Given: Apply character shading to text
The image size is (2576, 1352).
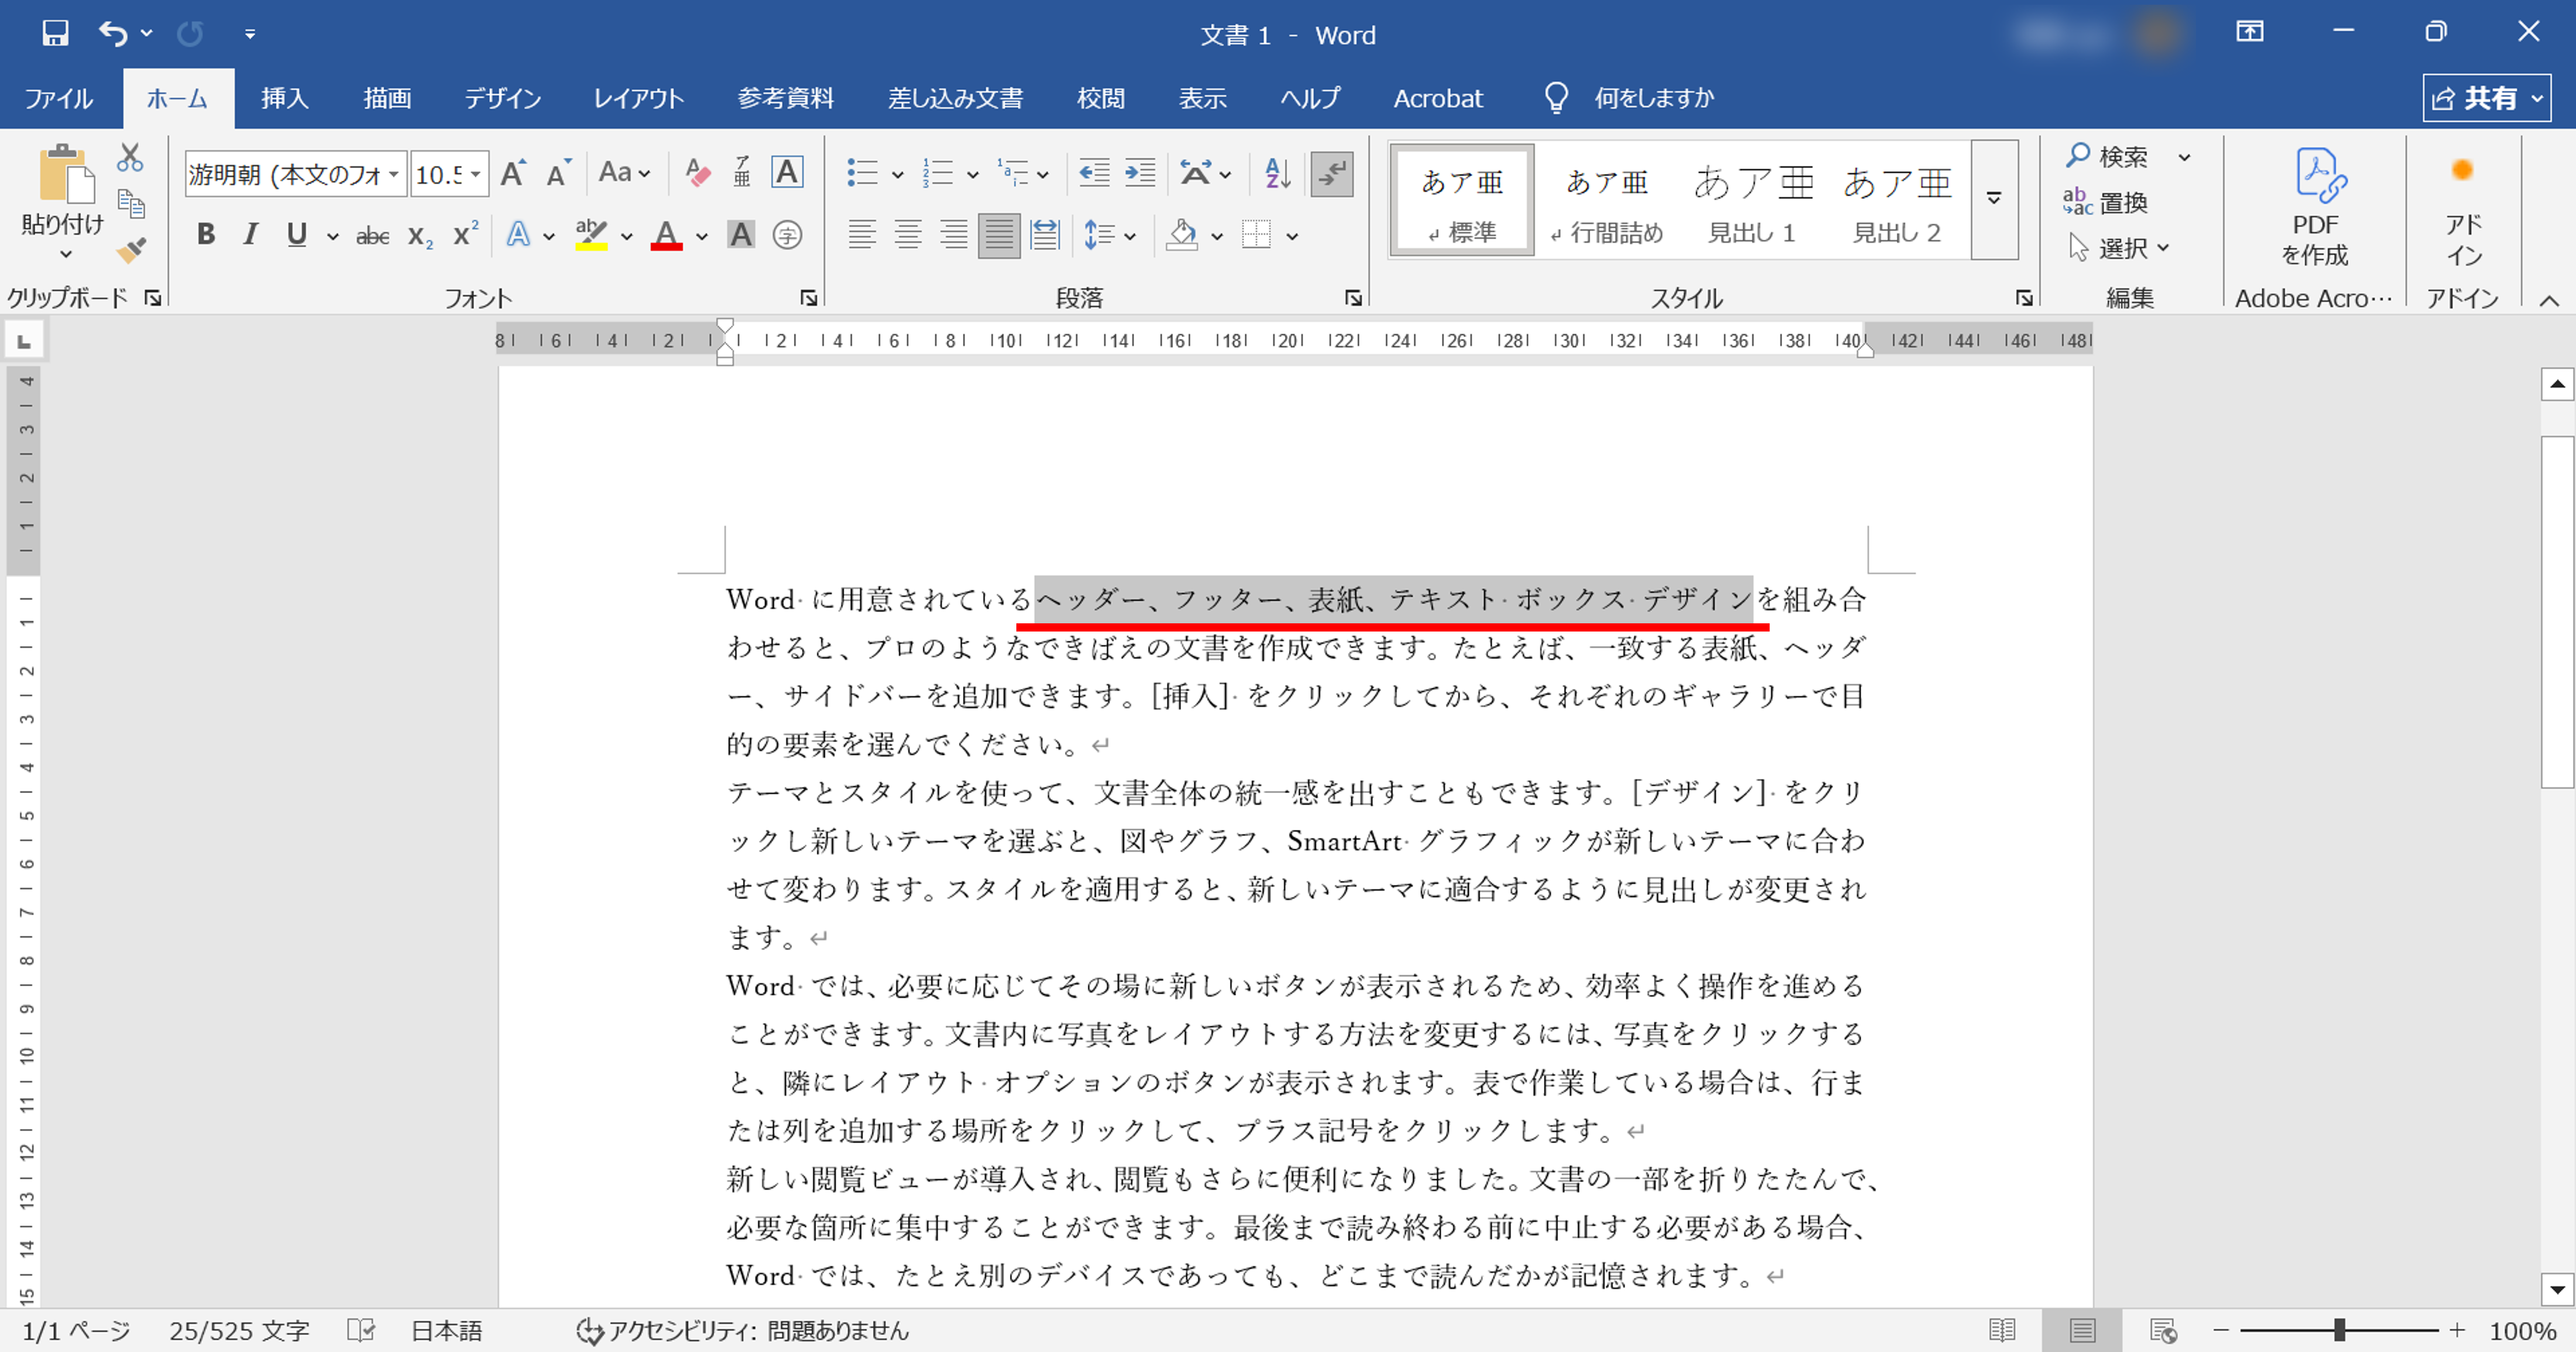Looking at the screenshot, I should tap(741, 235).
